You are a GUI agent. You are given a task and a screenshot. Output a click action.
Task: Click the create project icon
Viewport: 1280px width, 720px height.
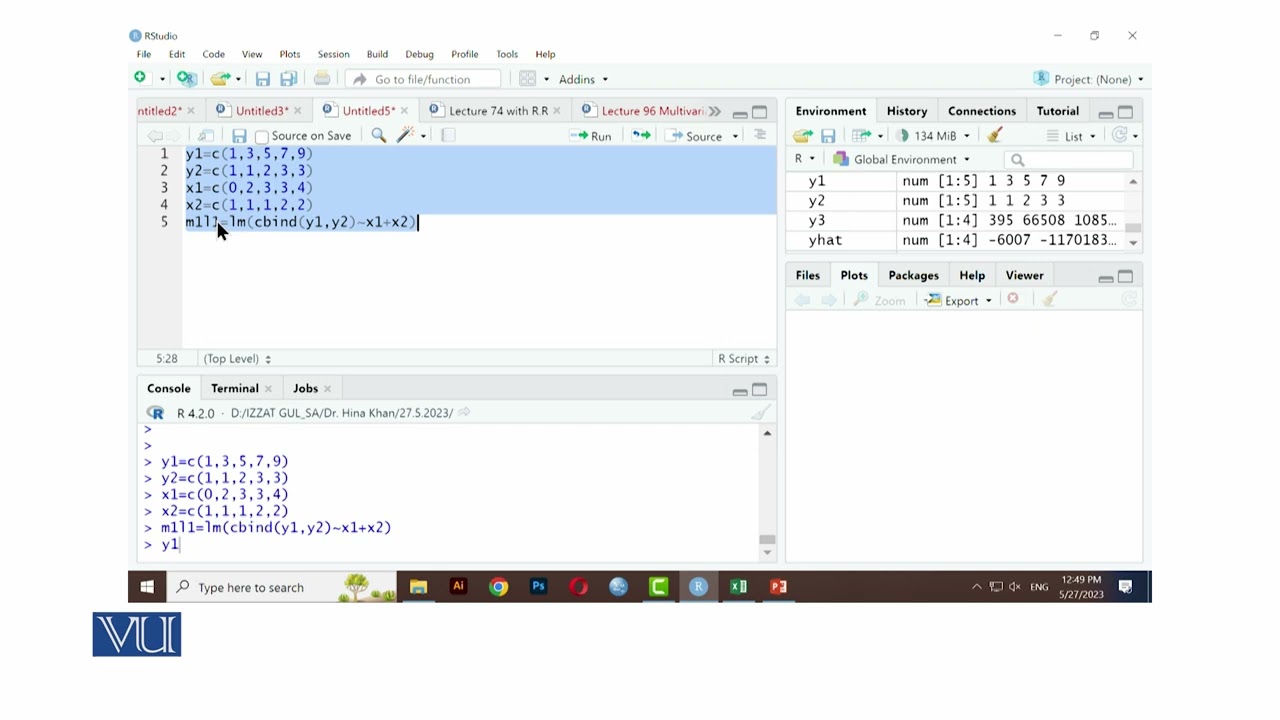coord(186,78)
